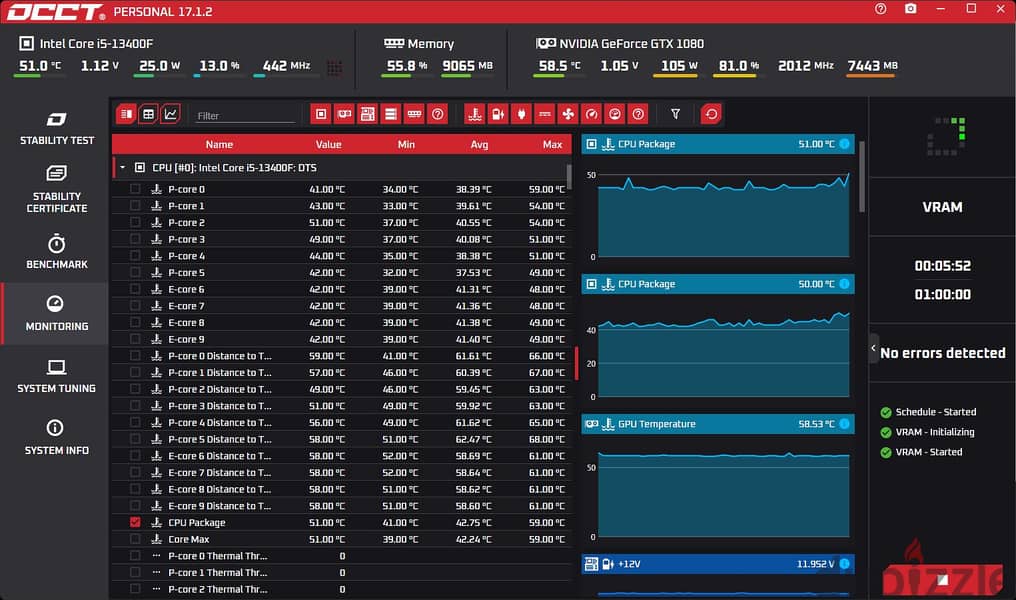The image size is (1016, 600).
Task: Sort table by Min column header
Action: 406,144
